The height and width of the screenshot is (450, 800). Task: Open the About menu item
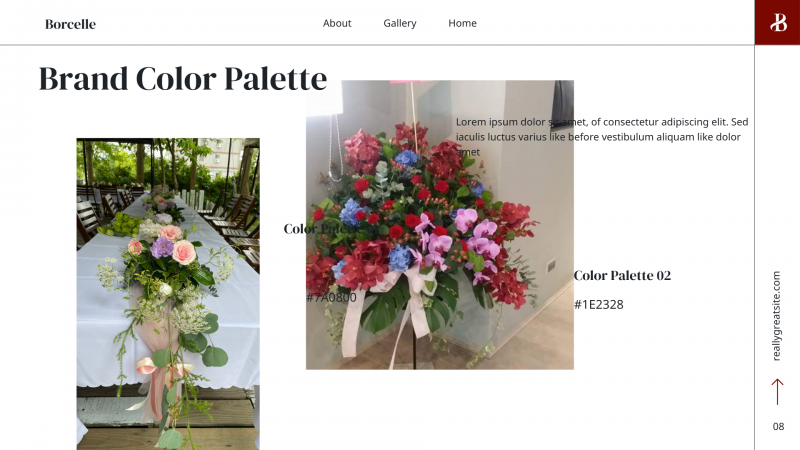tap(337, 23)
